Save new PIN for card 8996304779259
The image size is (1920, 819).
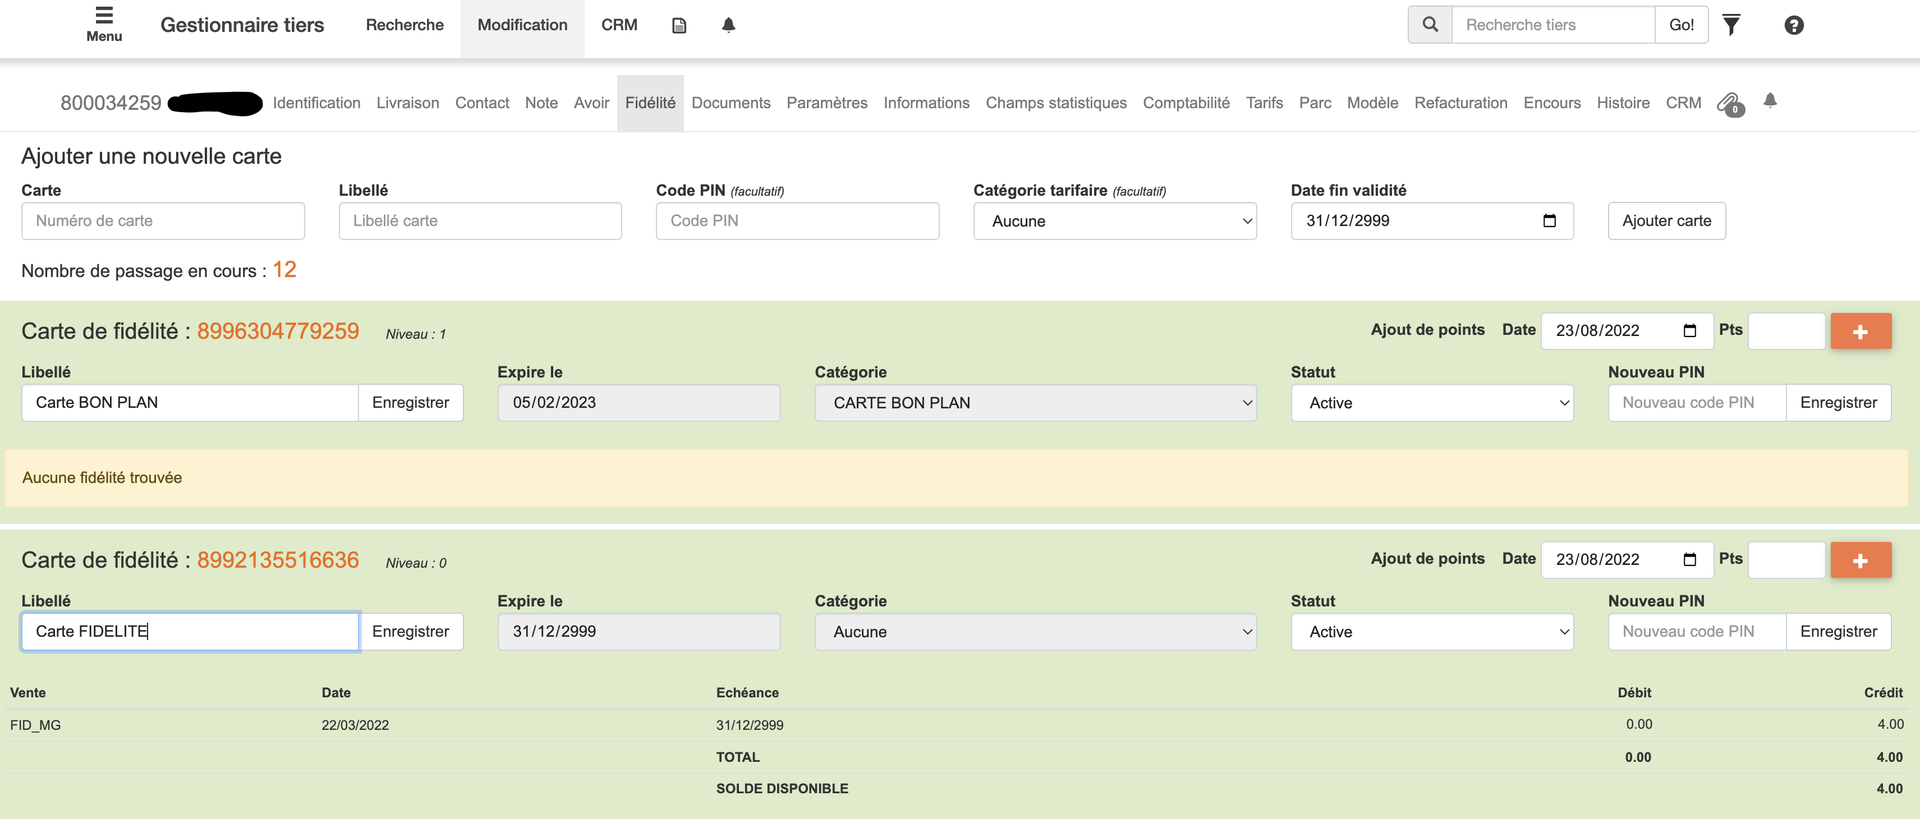click(x=1839, y=403)
